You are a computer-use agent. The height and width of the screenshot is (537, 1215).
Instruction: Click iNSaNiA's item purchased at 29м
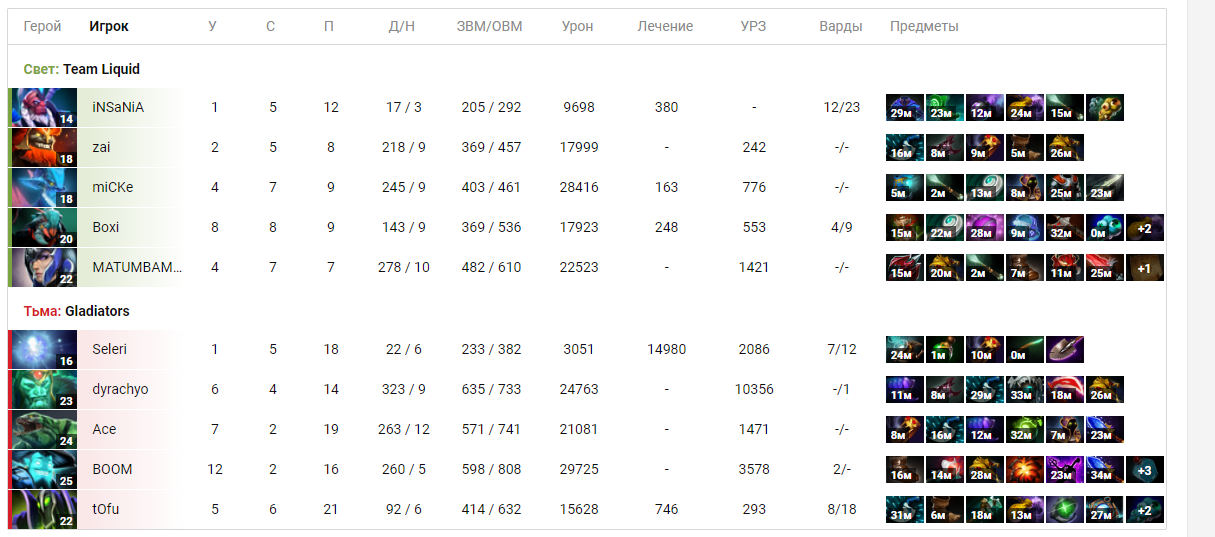905,108
